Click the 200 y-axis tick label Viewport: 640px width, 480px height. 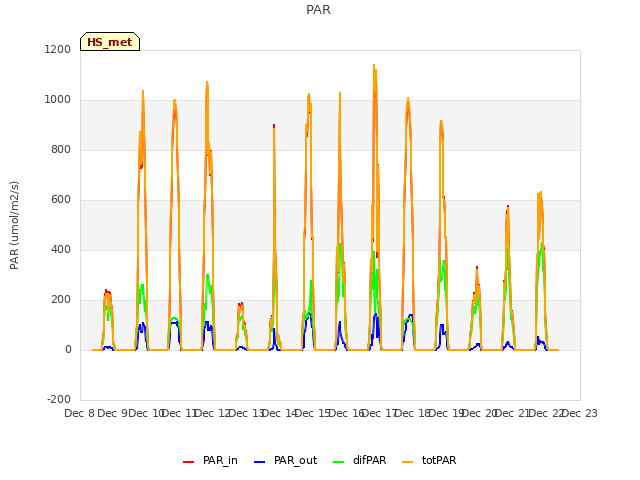pos(61,300)
